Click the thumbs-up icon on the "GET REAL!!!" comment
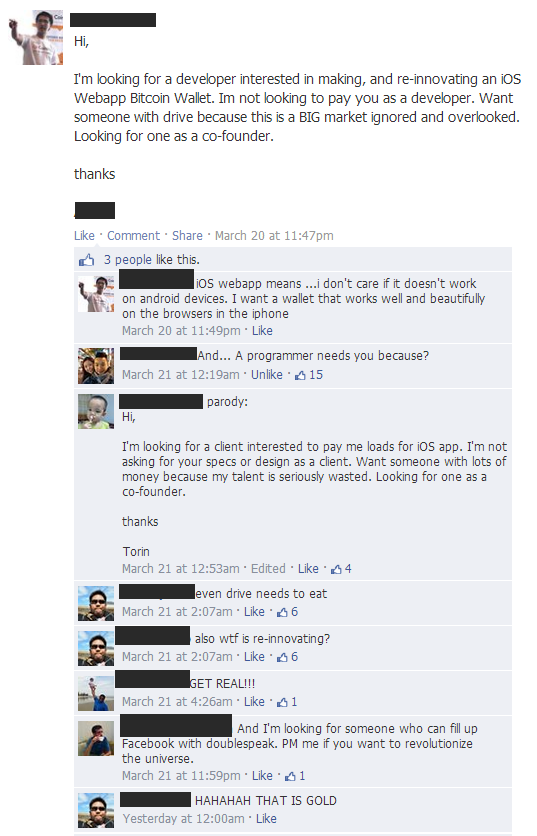This screenshot has height=836, width=537. [x=283, y=702]
